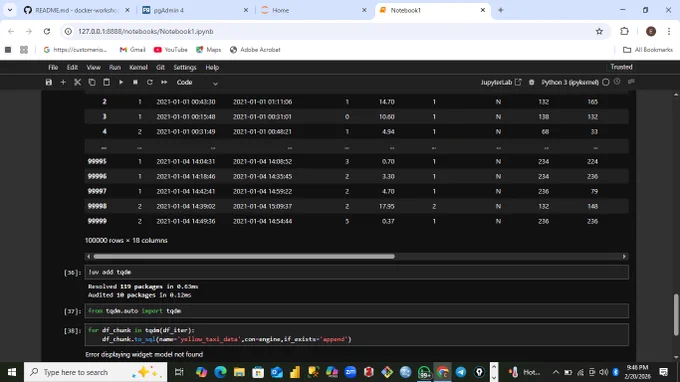Image resolution: width=680 pixels, height=382 pixels.
Task: Switch kernel via Python 3 (ipykernel)
Action: pyautogui.click(x=570, y=82)
